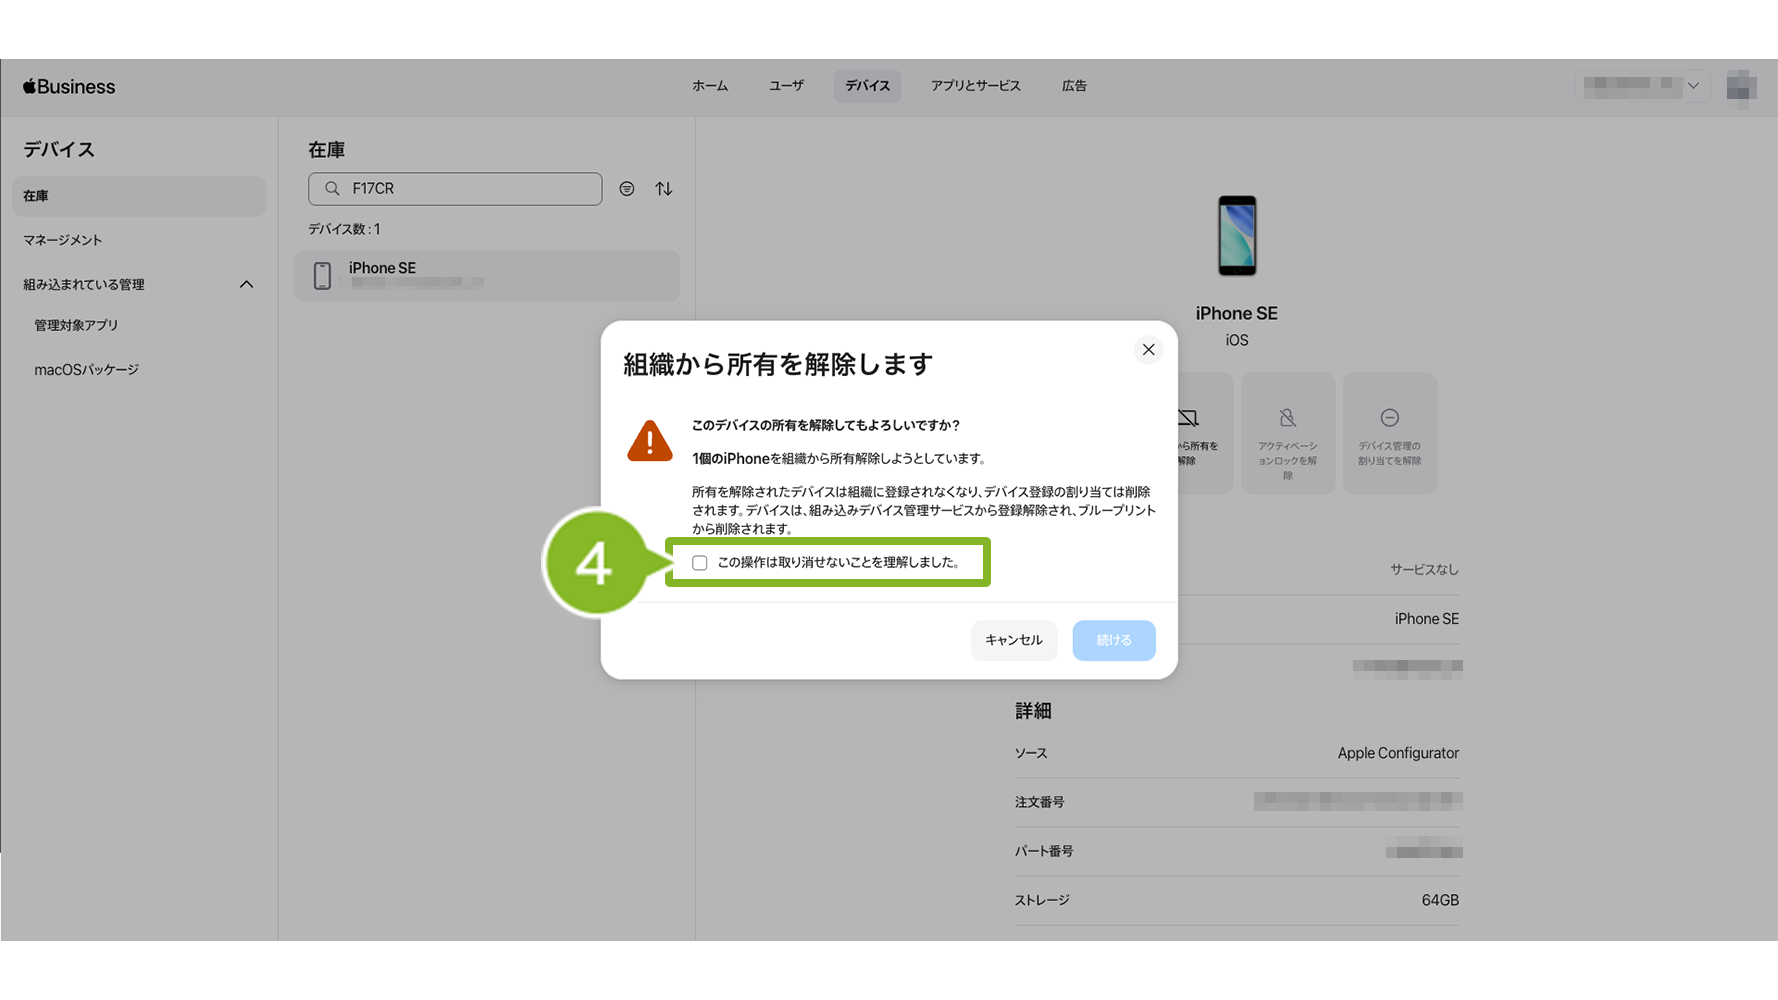
Task: Click the F17CR search field
Action: click(470, 189)
